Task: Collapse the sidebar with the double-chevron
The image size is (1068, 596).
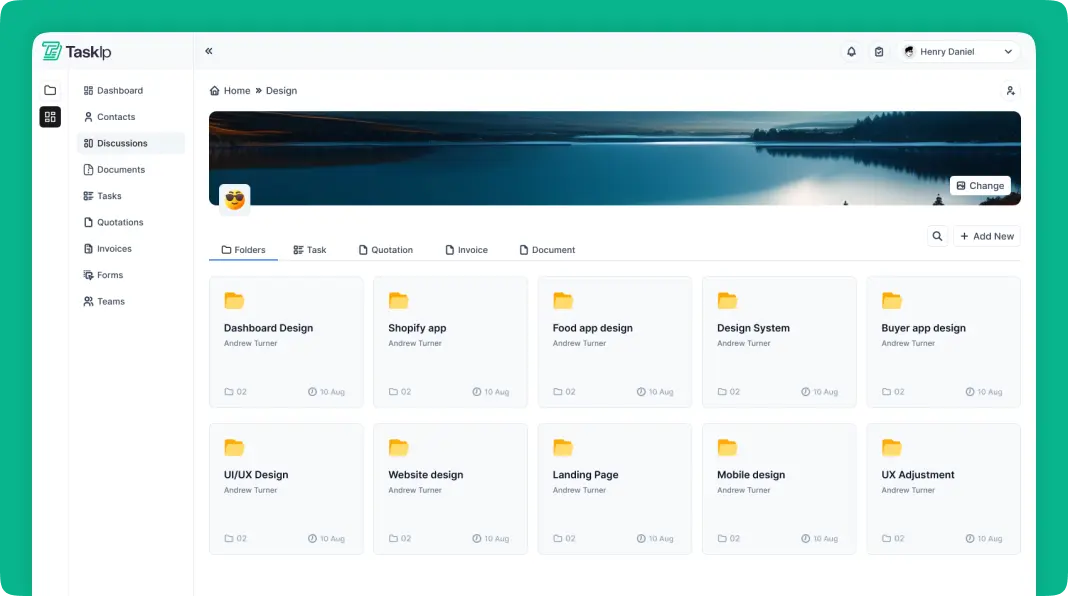Action: coord(209,50)
